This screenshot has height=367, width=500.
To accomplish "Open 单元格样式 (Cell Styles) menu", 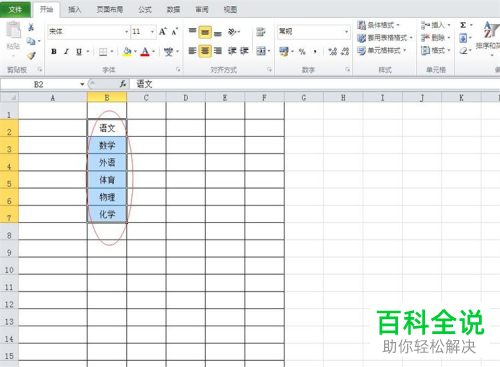I will tap(381, 50).
